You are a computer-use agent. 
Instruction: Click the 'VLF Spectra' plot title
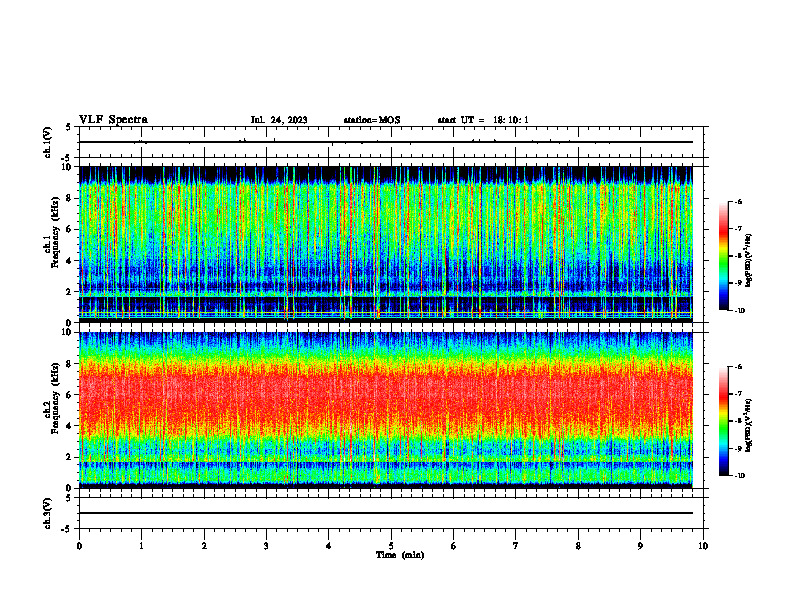[113, 120]
